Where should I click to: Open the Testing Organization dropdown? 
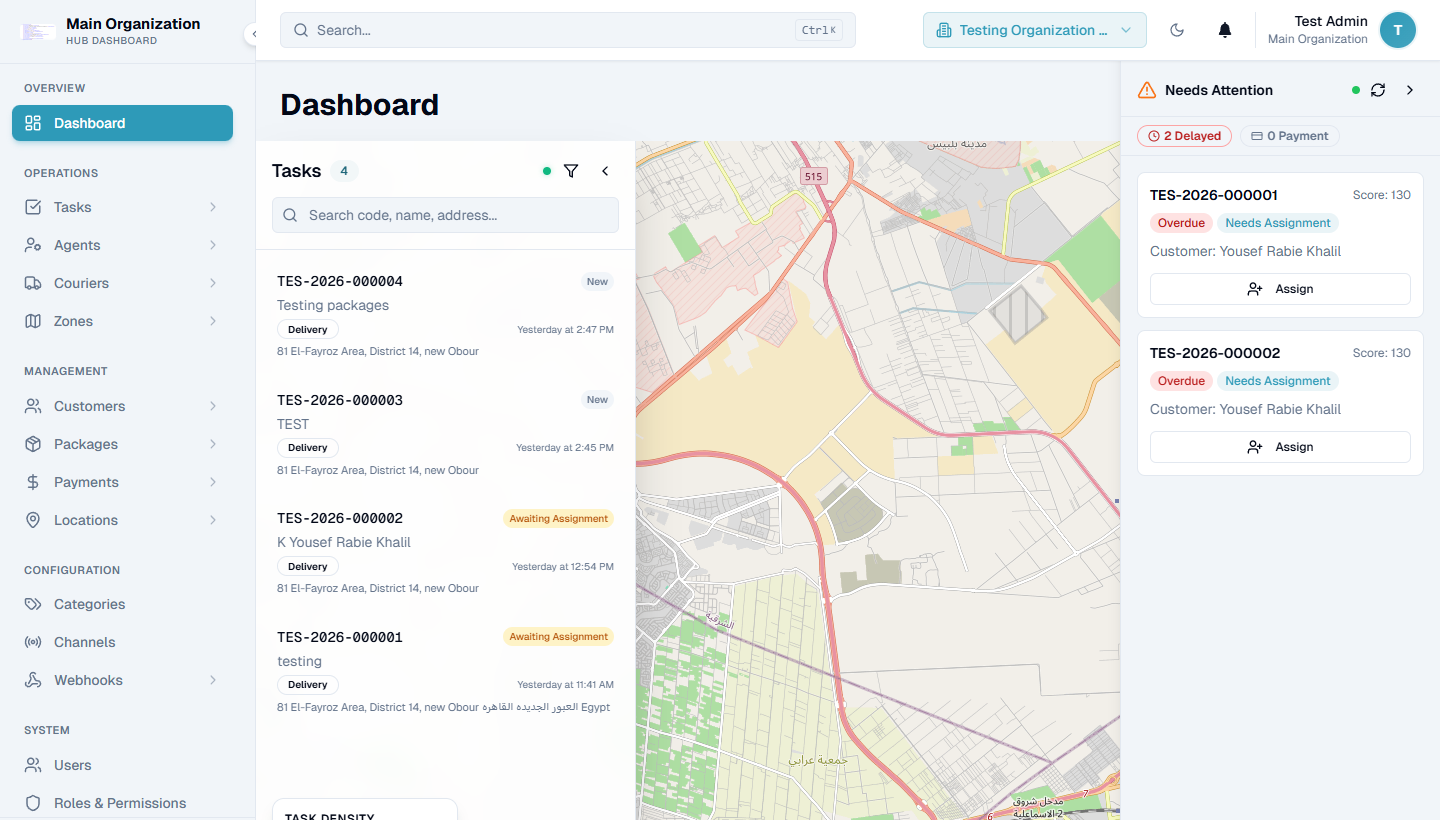point(1034,30)
